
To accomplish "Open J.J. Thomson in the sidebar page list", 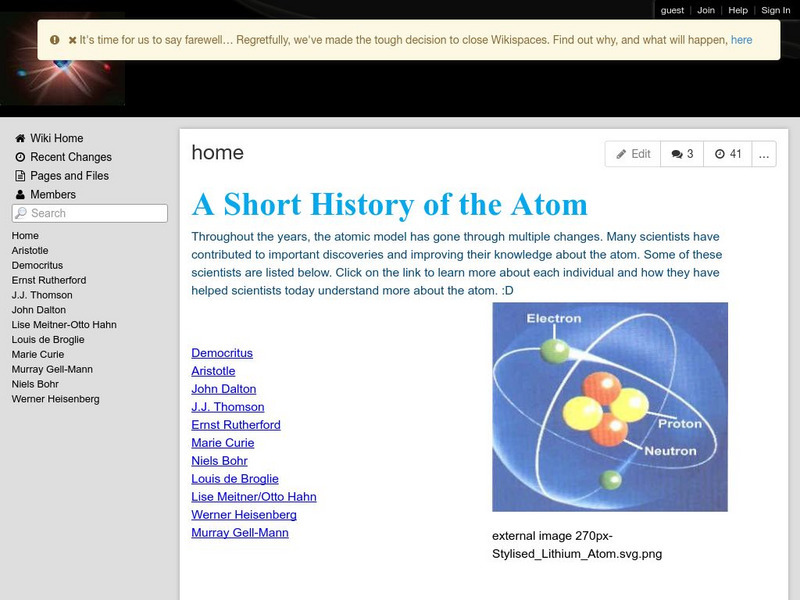I will coord(42,295).
